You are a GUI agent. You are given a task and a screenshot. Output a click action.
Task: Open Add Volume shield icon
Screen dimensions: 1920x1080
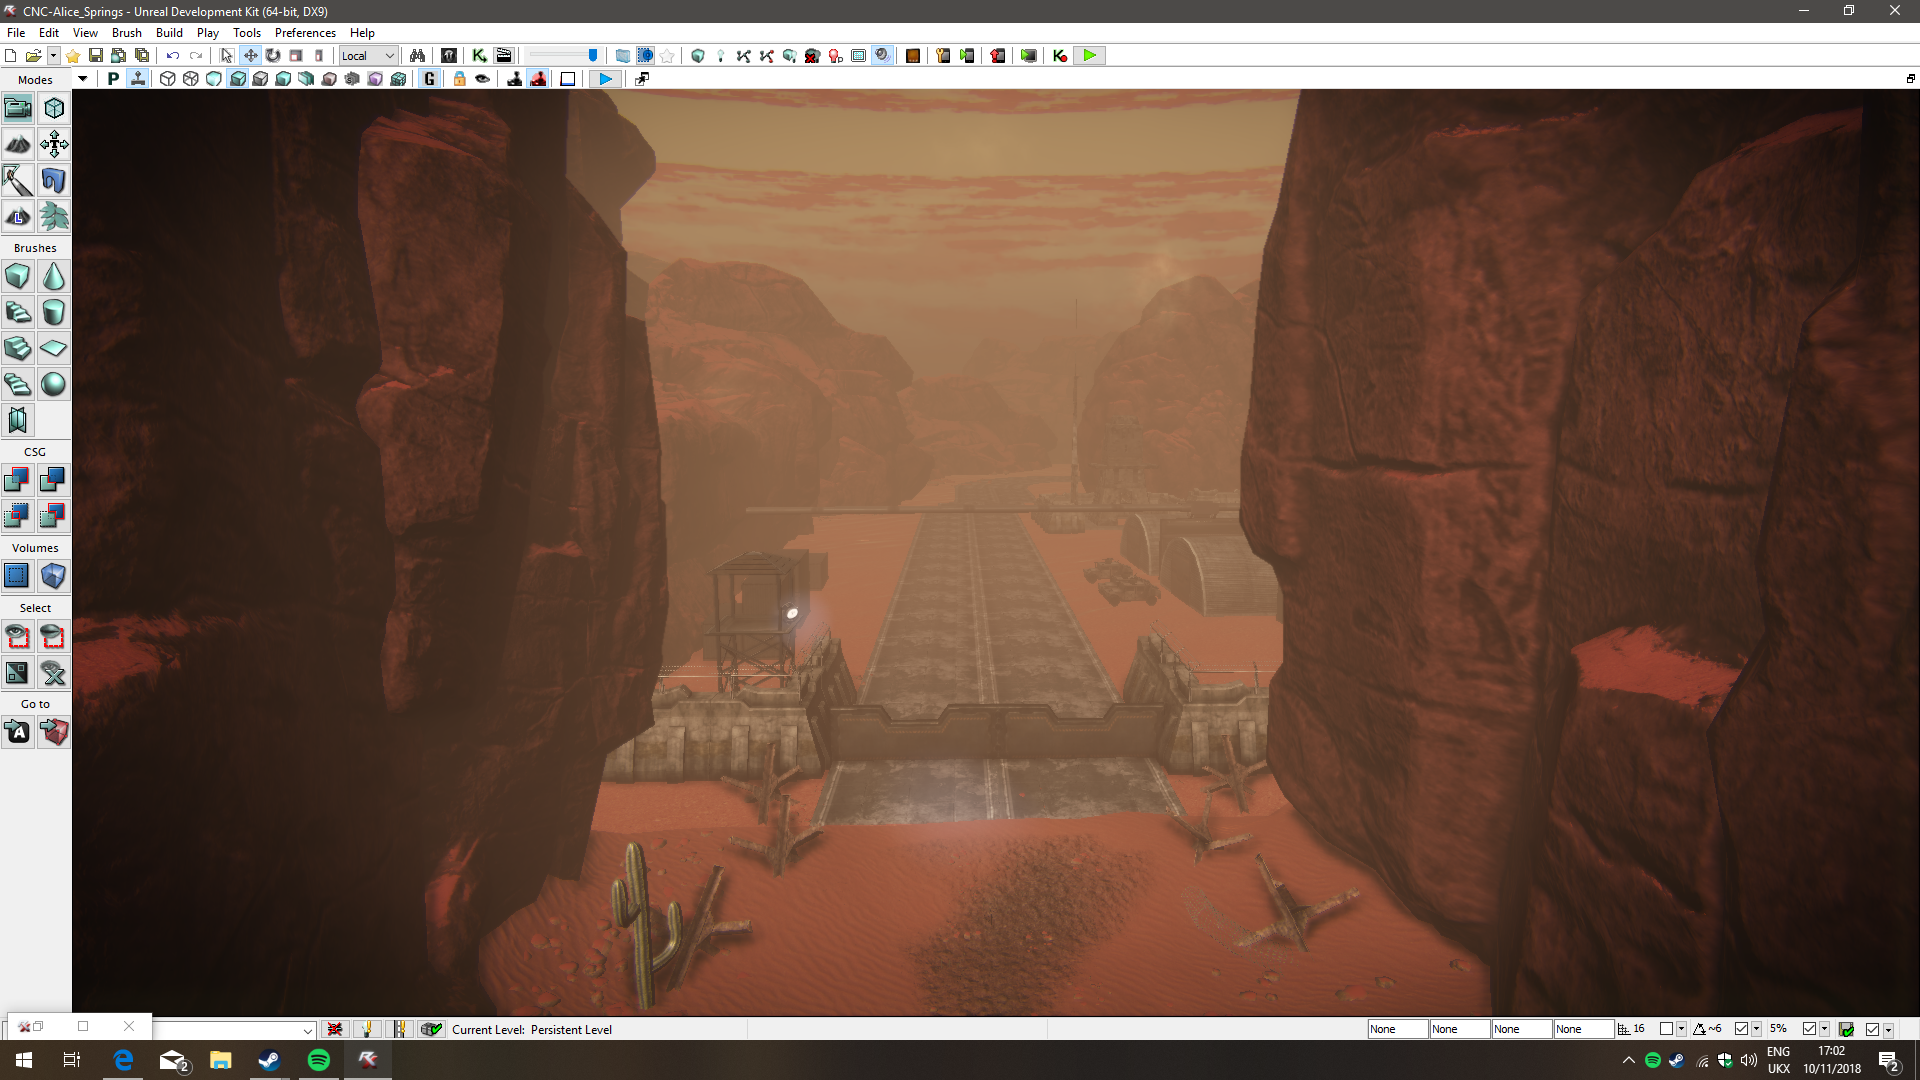tap(54, 576)
